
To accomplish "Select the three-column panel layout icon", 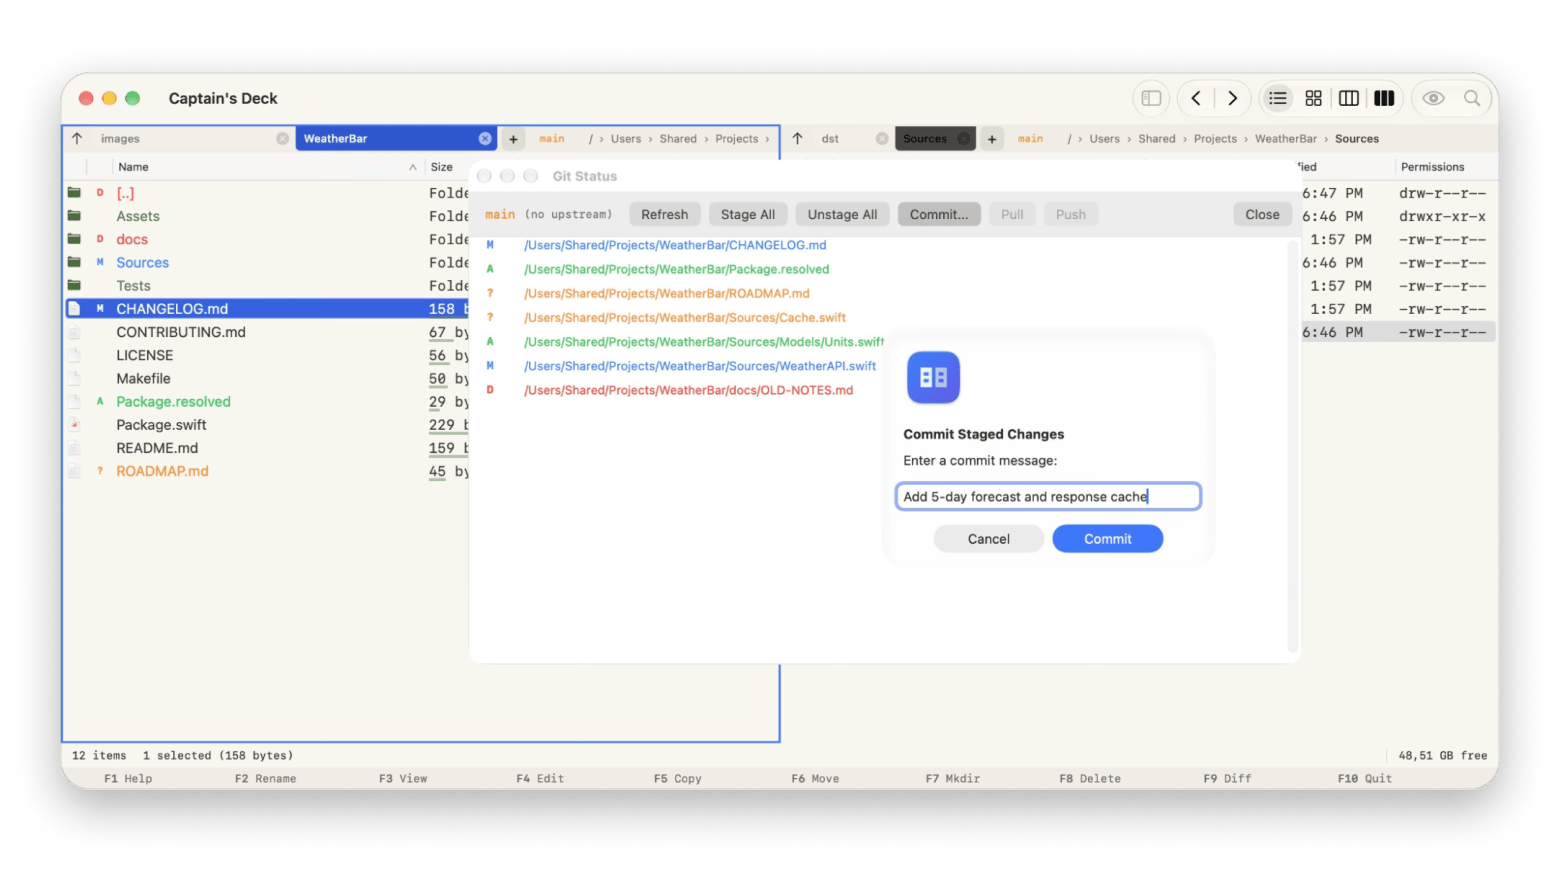I will coord(1384,98).
